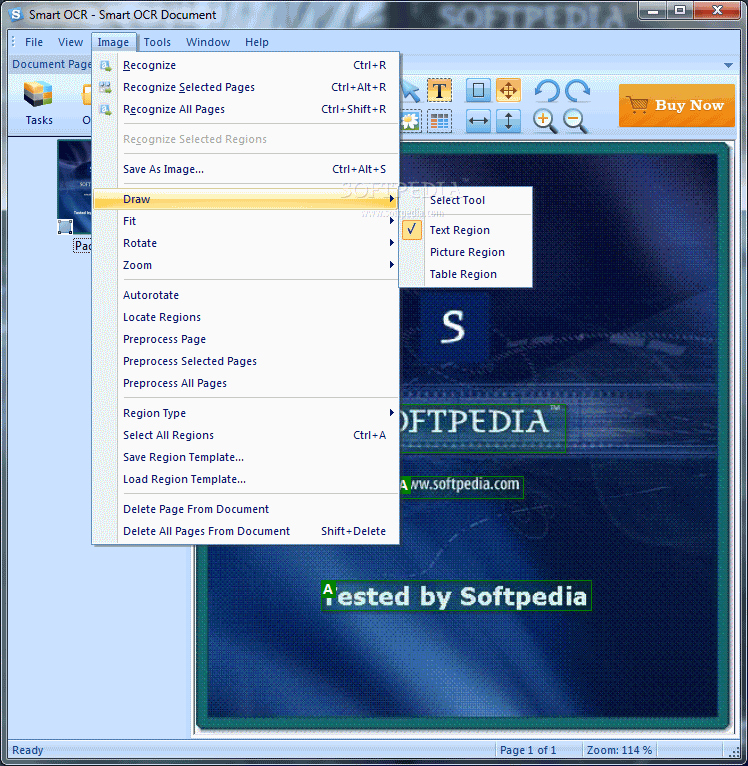
Task: Click the open Image menu title
Action: tap(113, 42)
